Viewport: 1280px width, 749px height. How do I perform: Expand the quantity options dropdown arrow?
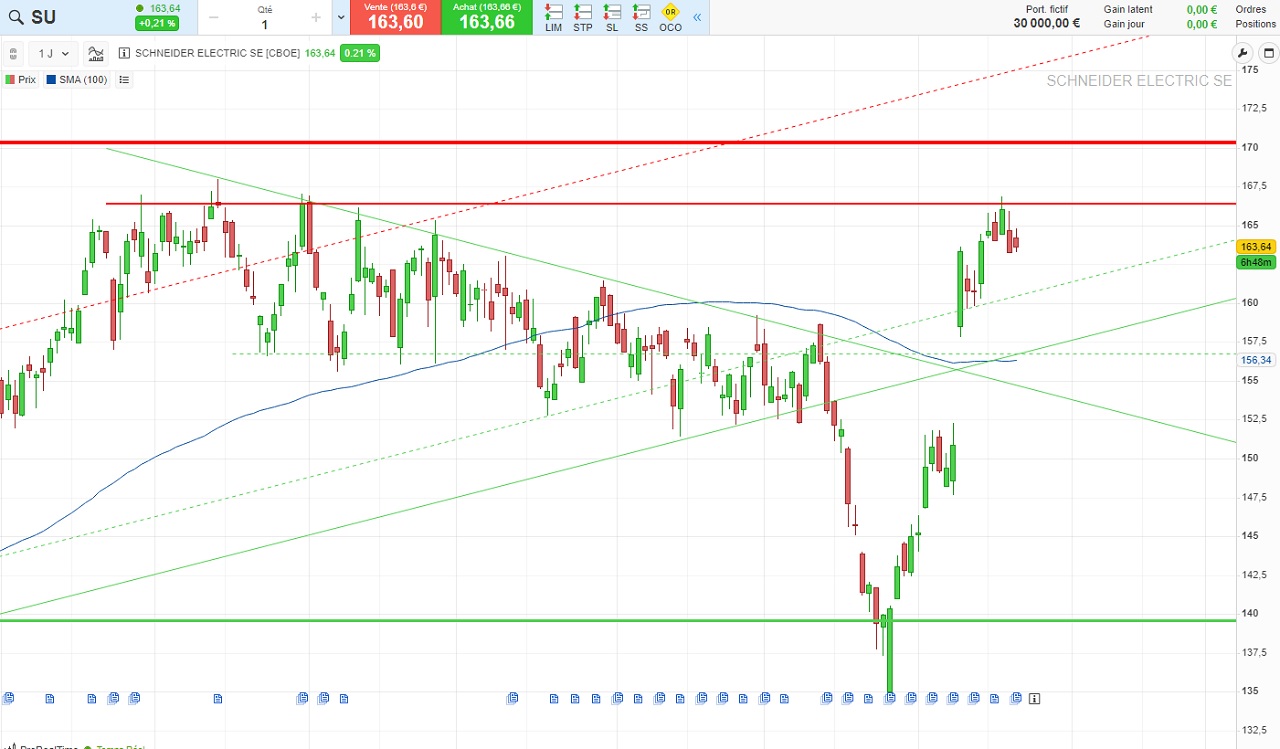click(341, 17)
